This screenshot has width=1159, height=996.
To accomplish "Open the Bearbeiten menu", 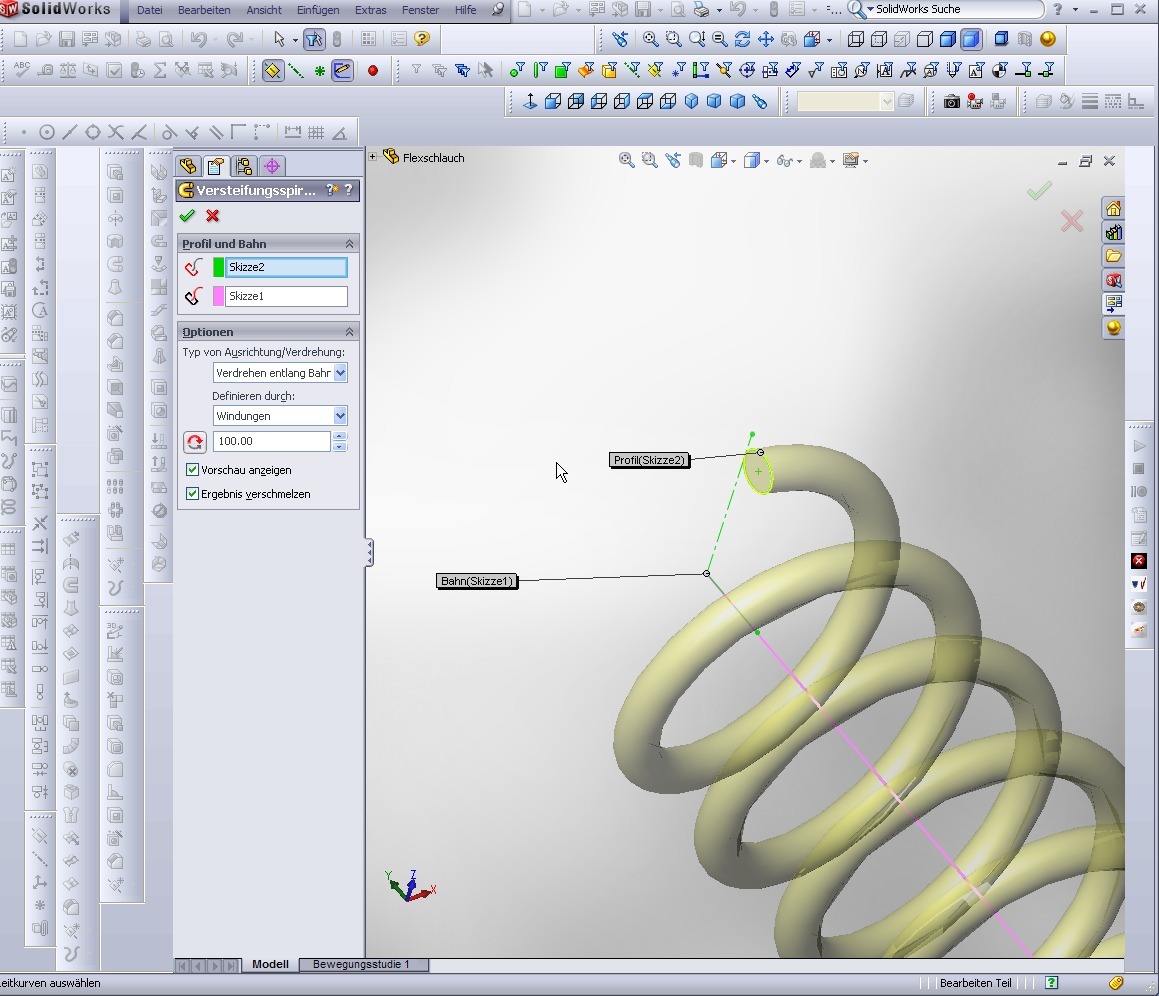I will click(x=204, y=10).
